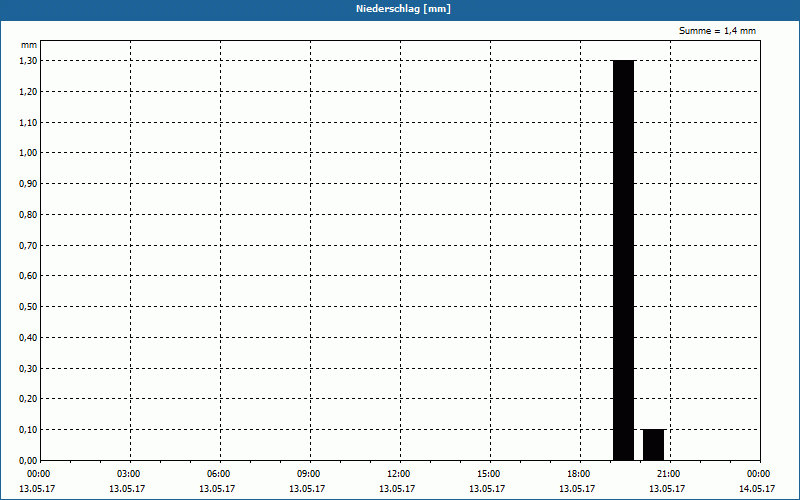Click the 0,40 y-axis value
The image size is (800, 500).
click(28, 338)
